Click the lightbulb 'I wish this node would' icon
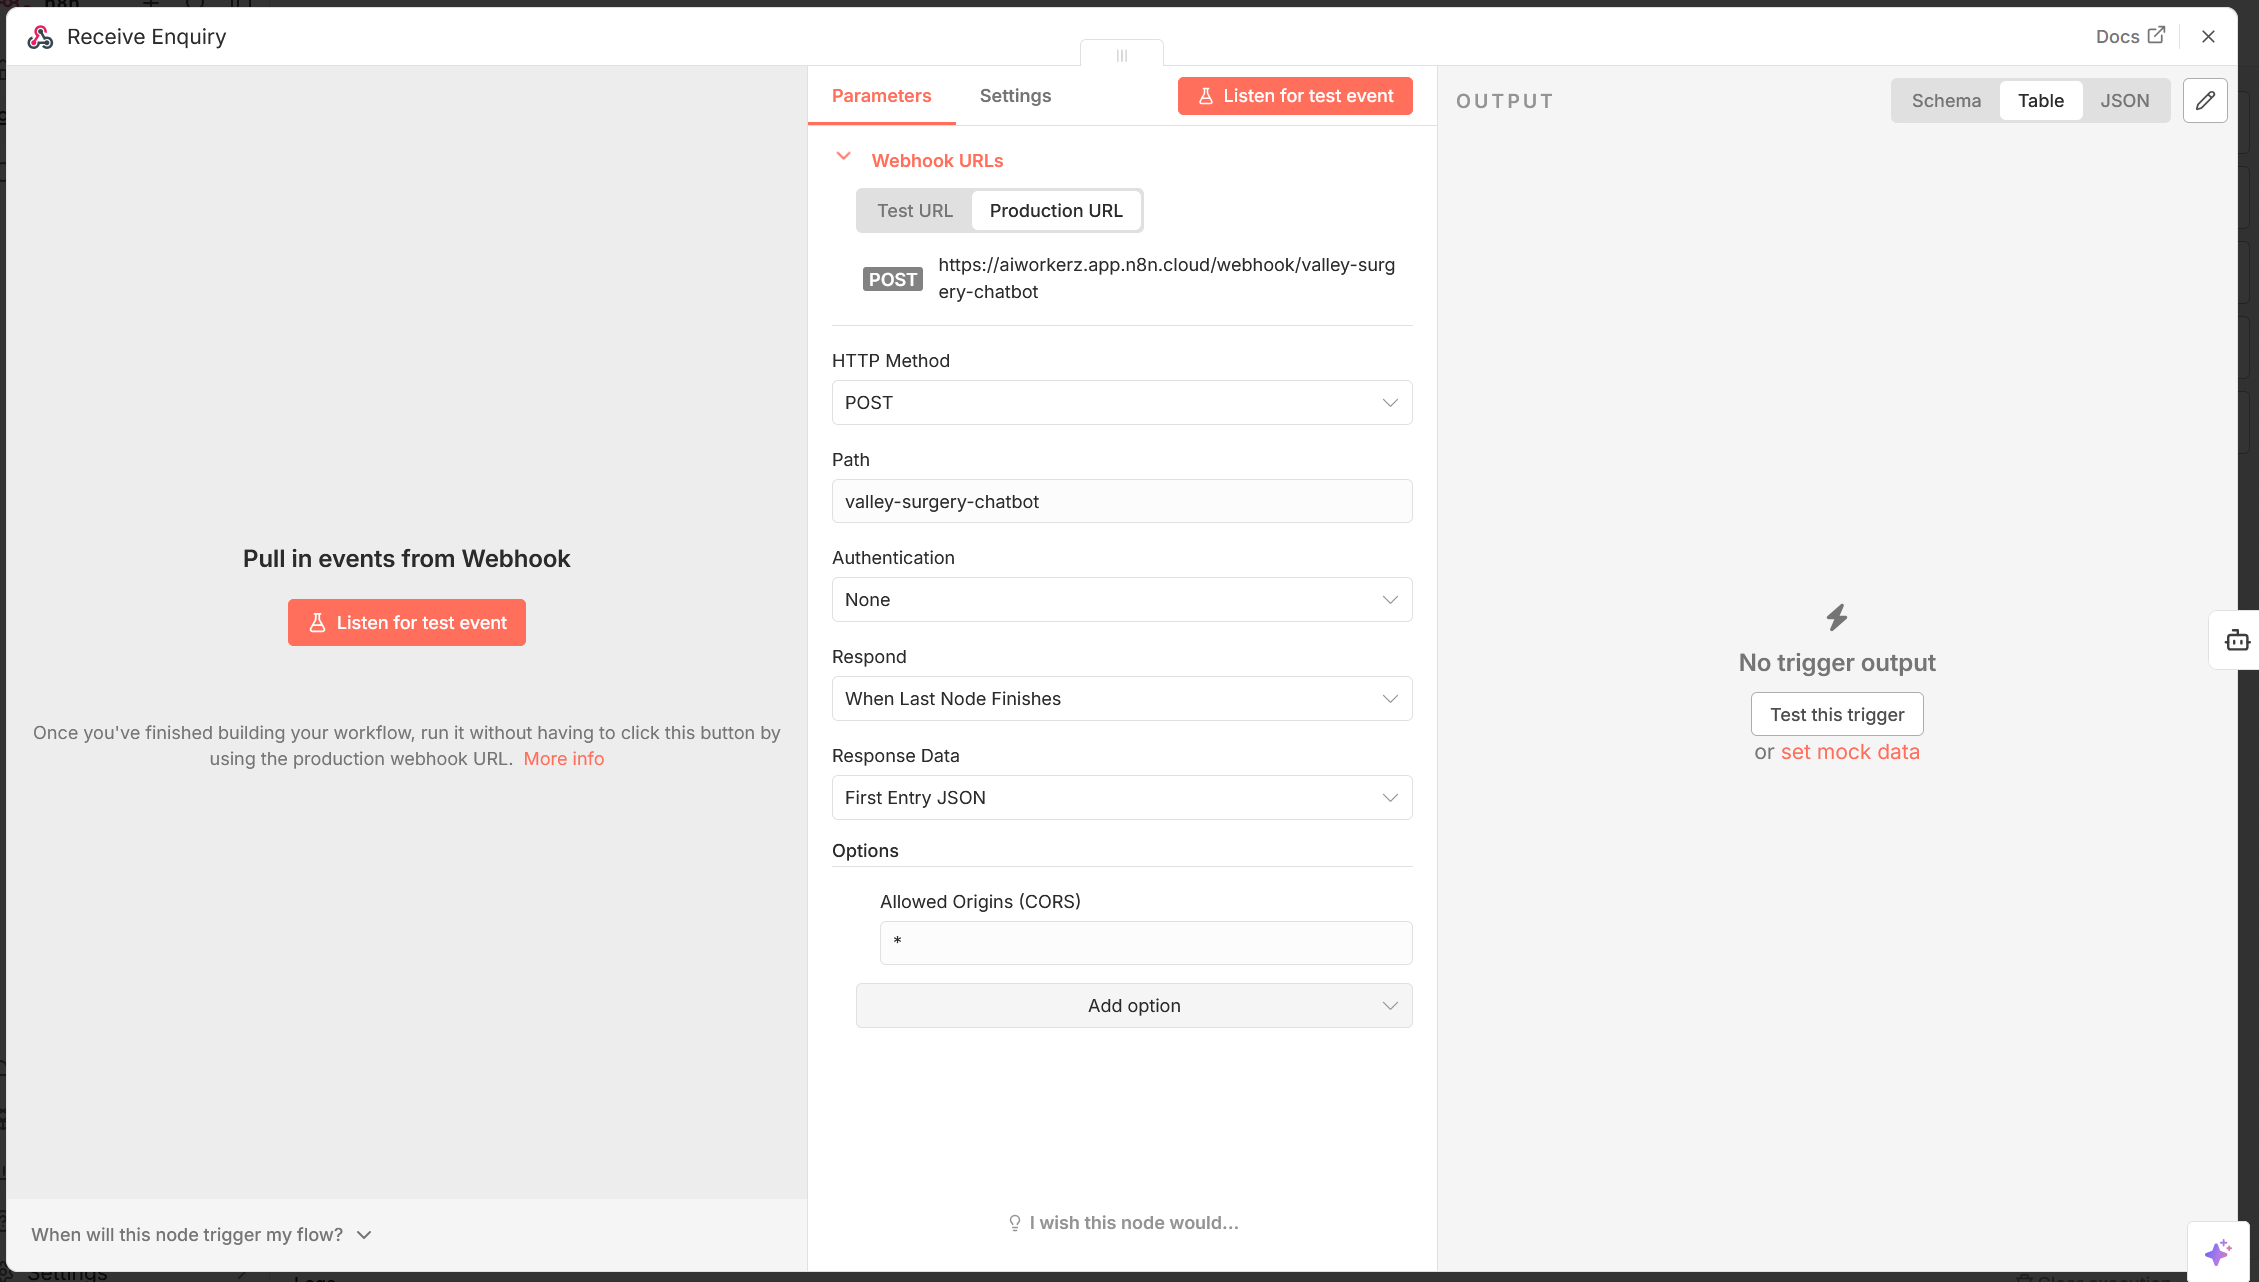 click(1014, 1222)
